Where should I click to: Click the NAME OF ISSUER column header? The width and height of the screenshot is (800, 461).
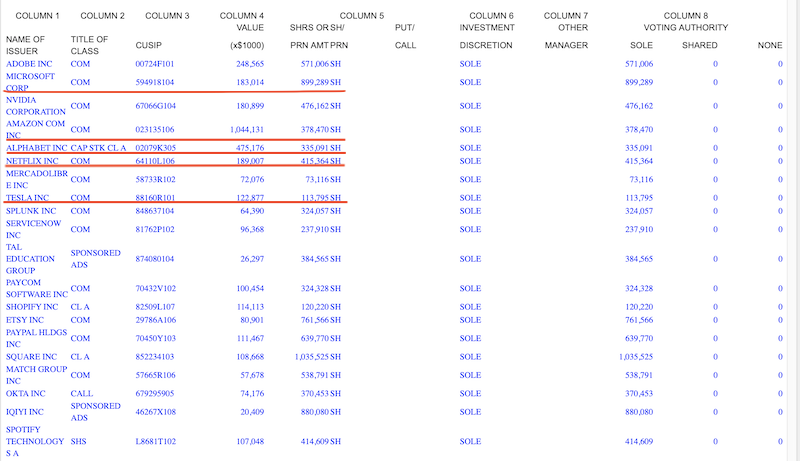coord(25,45)
